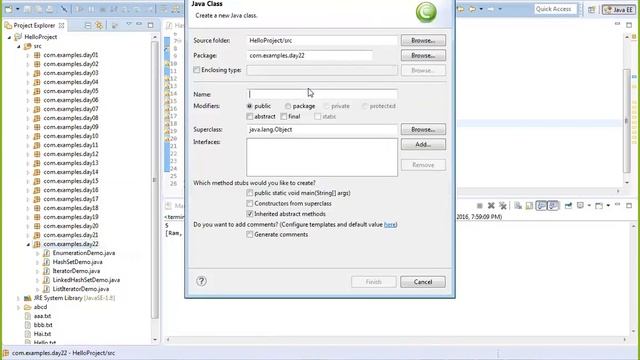Toggle Show Console on standard out

(x=541, y=206)
